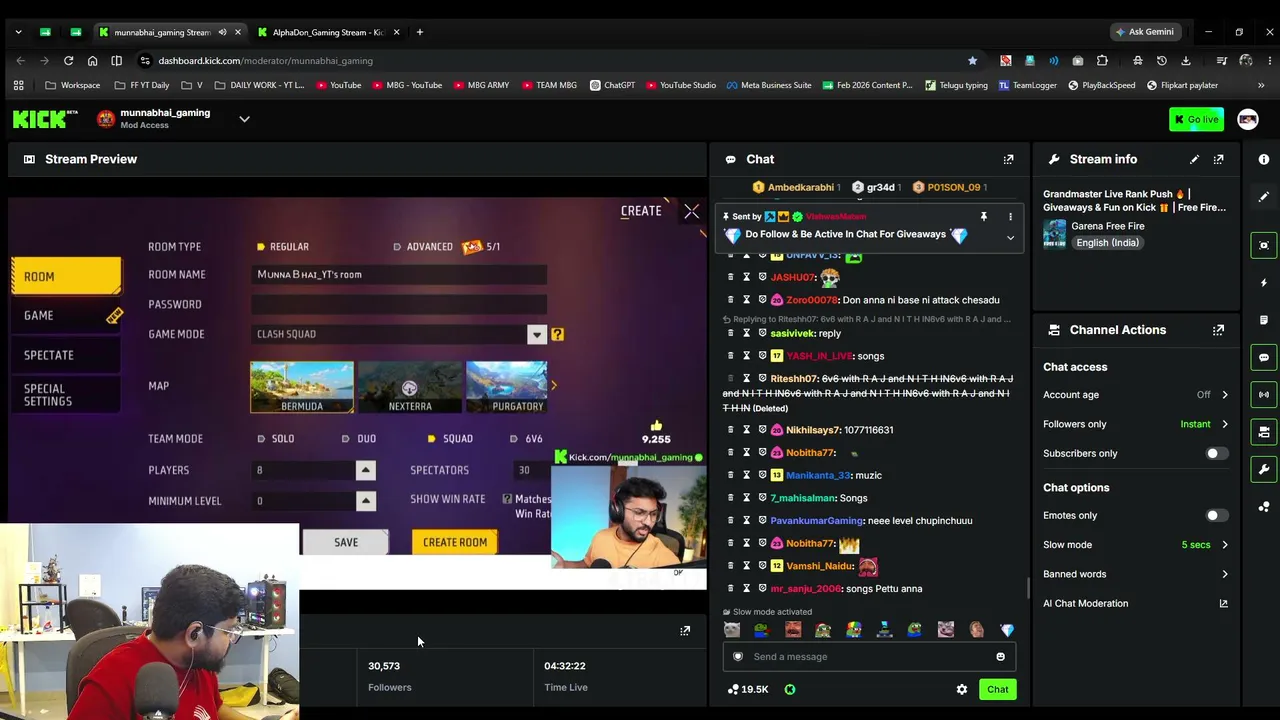
Task: Open the info icon in right sidebar
Action: click(1264, 159)
